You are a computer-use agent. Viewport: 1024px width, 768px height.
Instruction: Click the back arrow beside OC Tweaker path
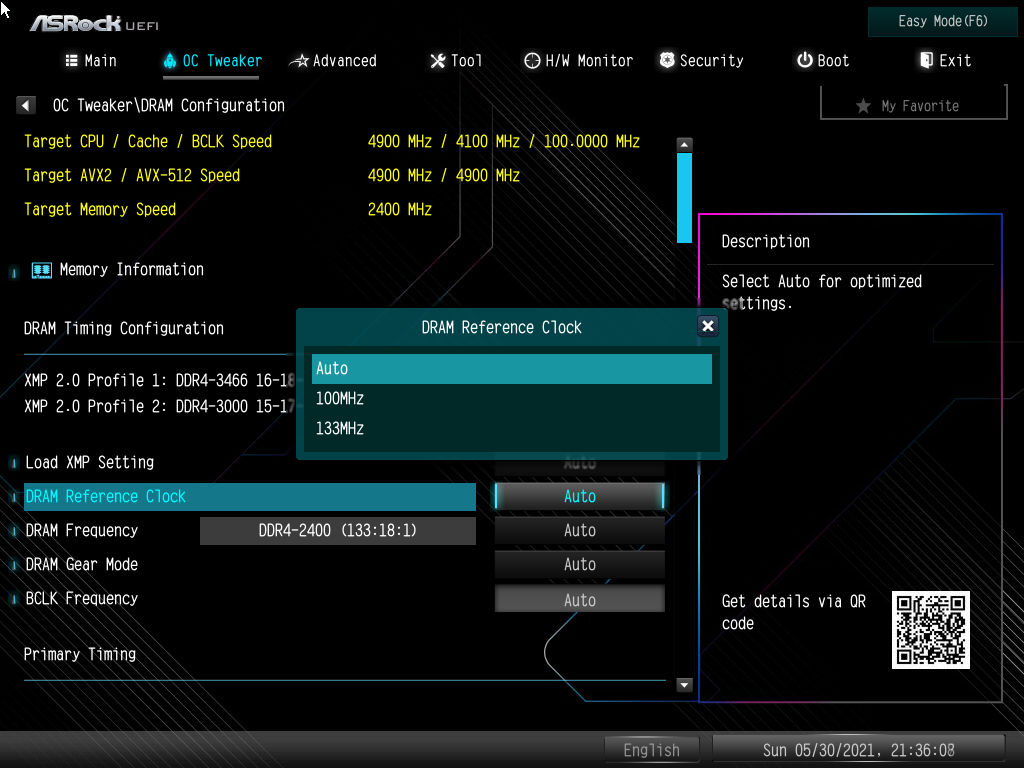pos(27,105)
